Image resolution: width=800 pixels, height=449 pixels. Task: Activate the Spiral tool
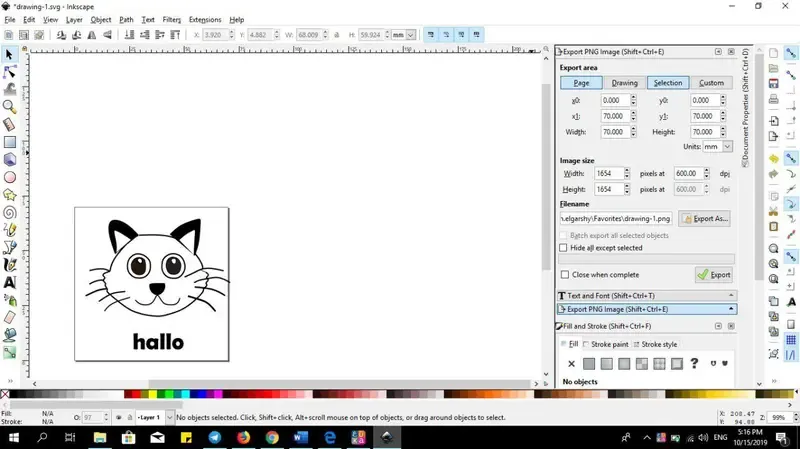pos(10,212)
